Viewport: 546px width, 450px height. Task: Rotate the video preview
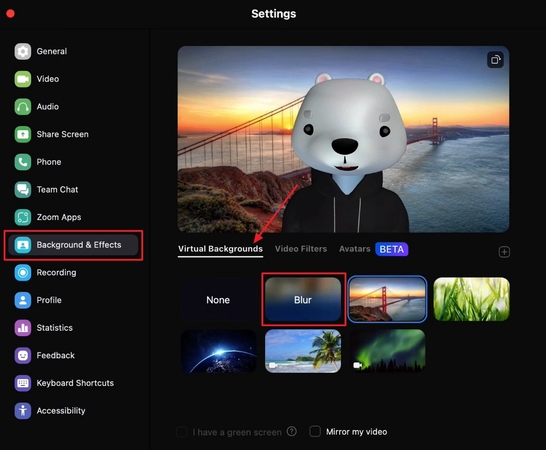(x=495, y=60)
